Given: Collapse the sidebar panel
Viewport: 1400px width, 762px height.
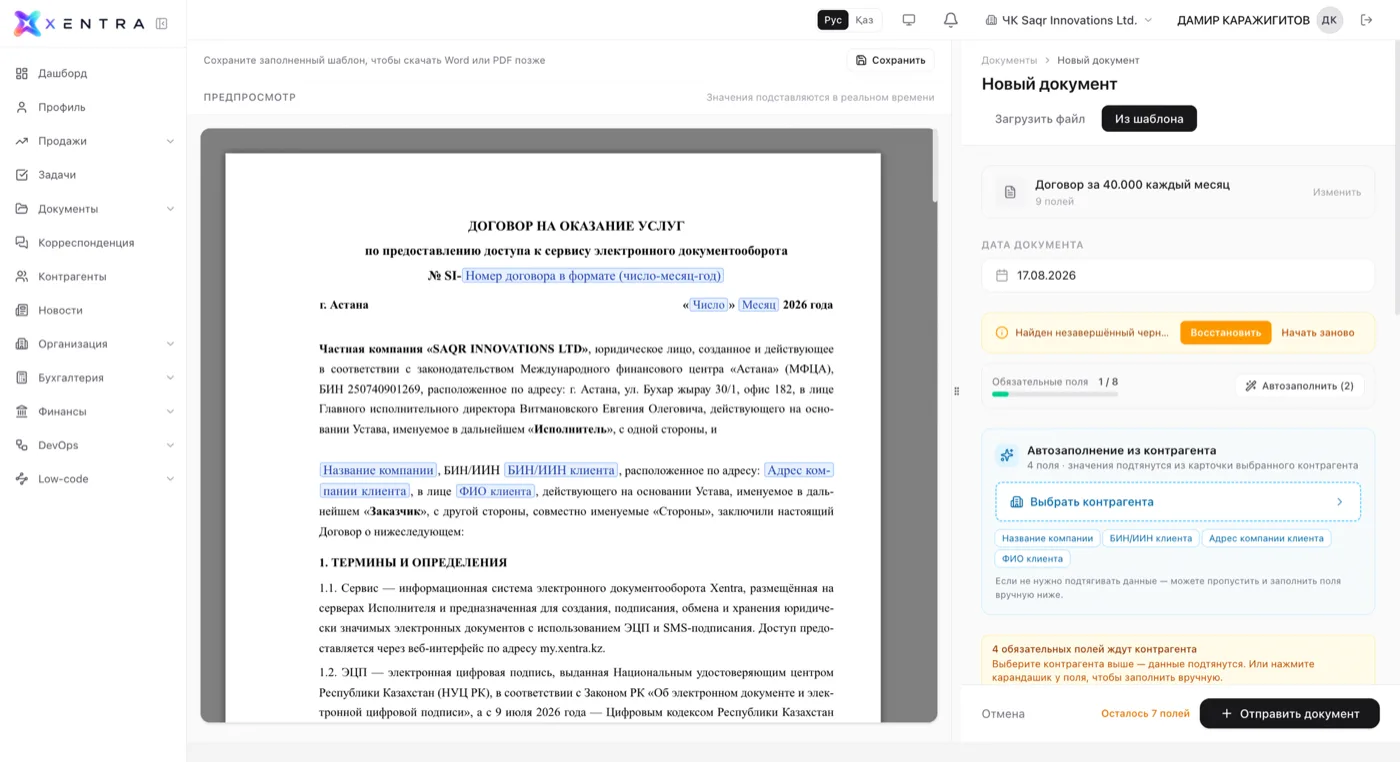Looking at the screenshot, I should point(162,23).
